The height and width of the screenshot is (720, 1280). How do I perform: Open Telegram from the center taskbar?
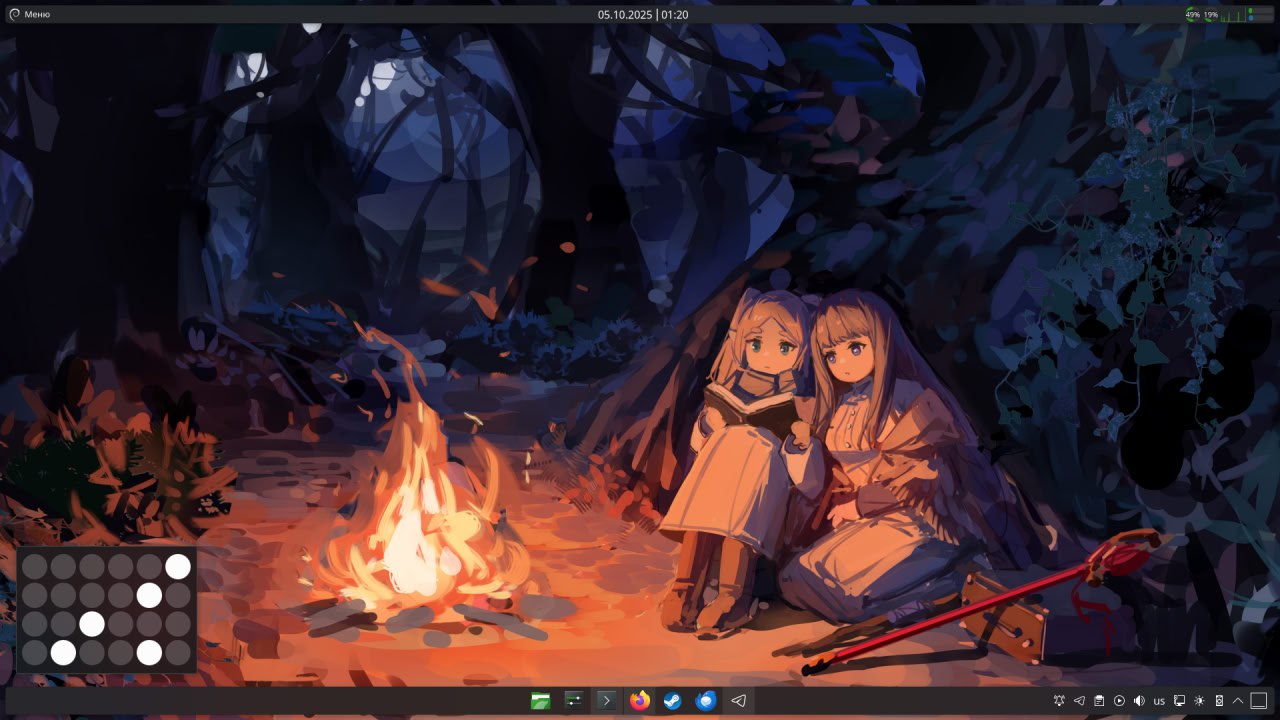tap(739, 701)
